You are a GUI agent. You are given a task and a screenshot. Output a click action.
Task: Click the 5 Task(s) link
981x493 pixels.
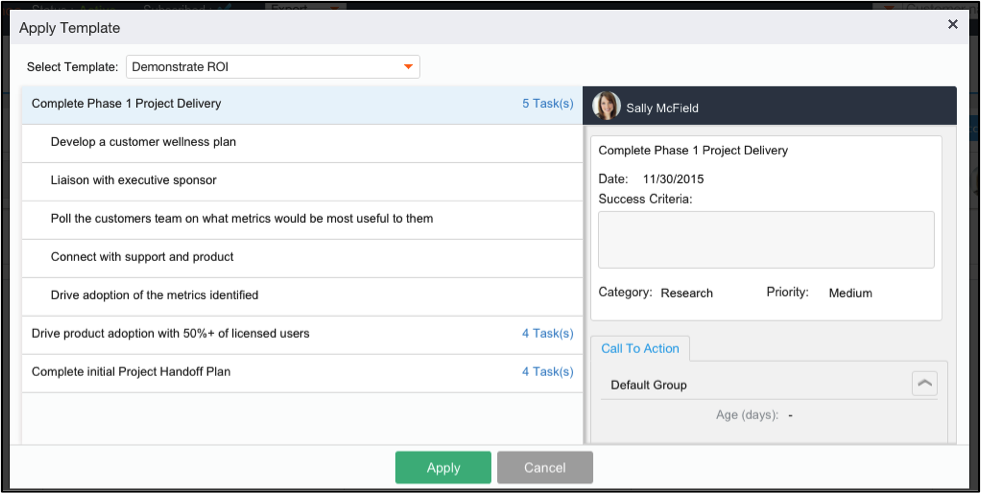coord(547,103)
